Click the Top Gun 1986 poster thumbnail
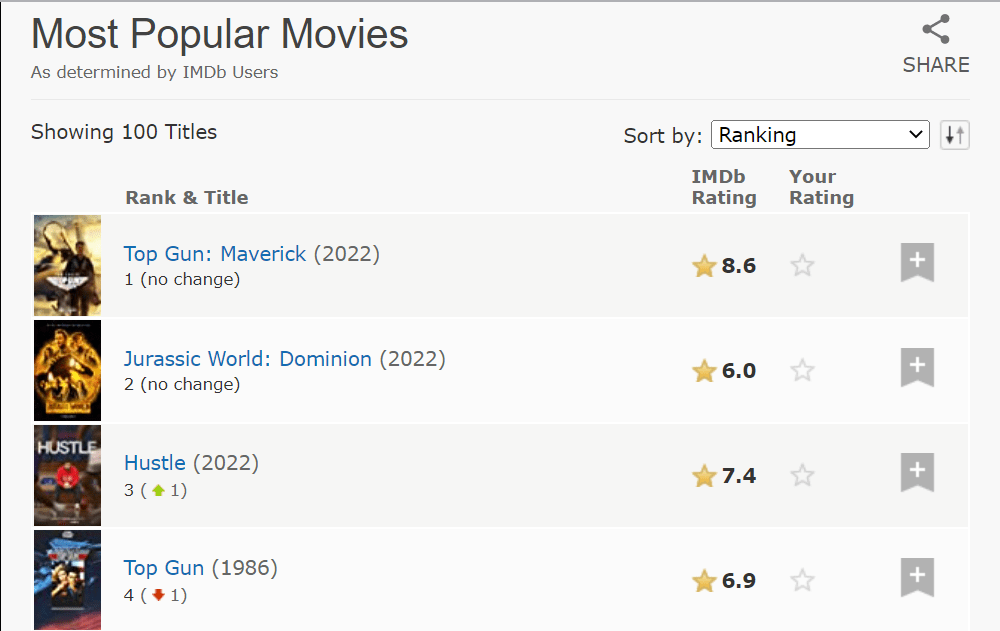 pos(68,580)
